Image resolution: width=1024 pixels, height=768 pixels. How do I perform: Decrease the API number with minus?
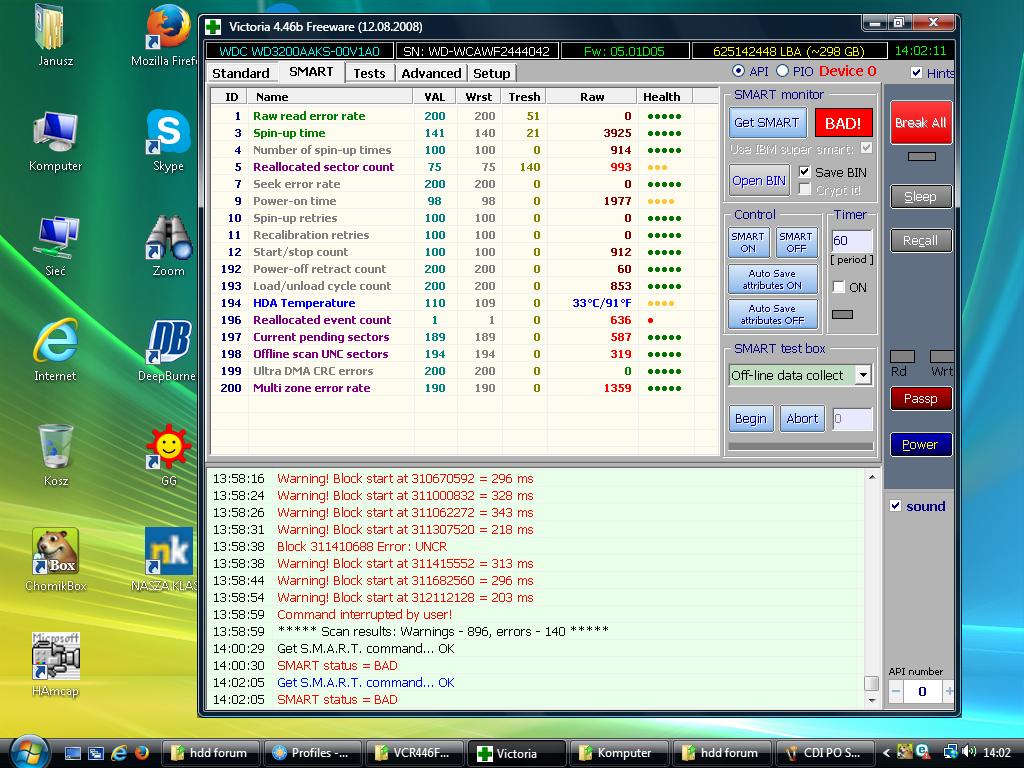[895, 691]
